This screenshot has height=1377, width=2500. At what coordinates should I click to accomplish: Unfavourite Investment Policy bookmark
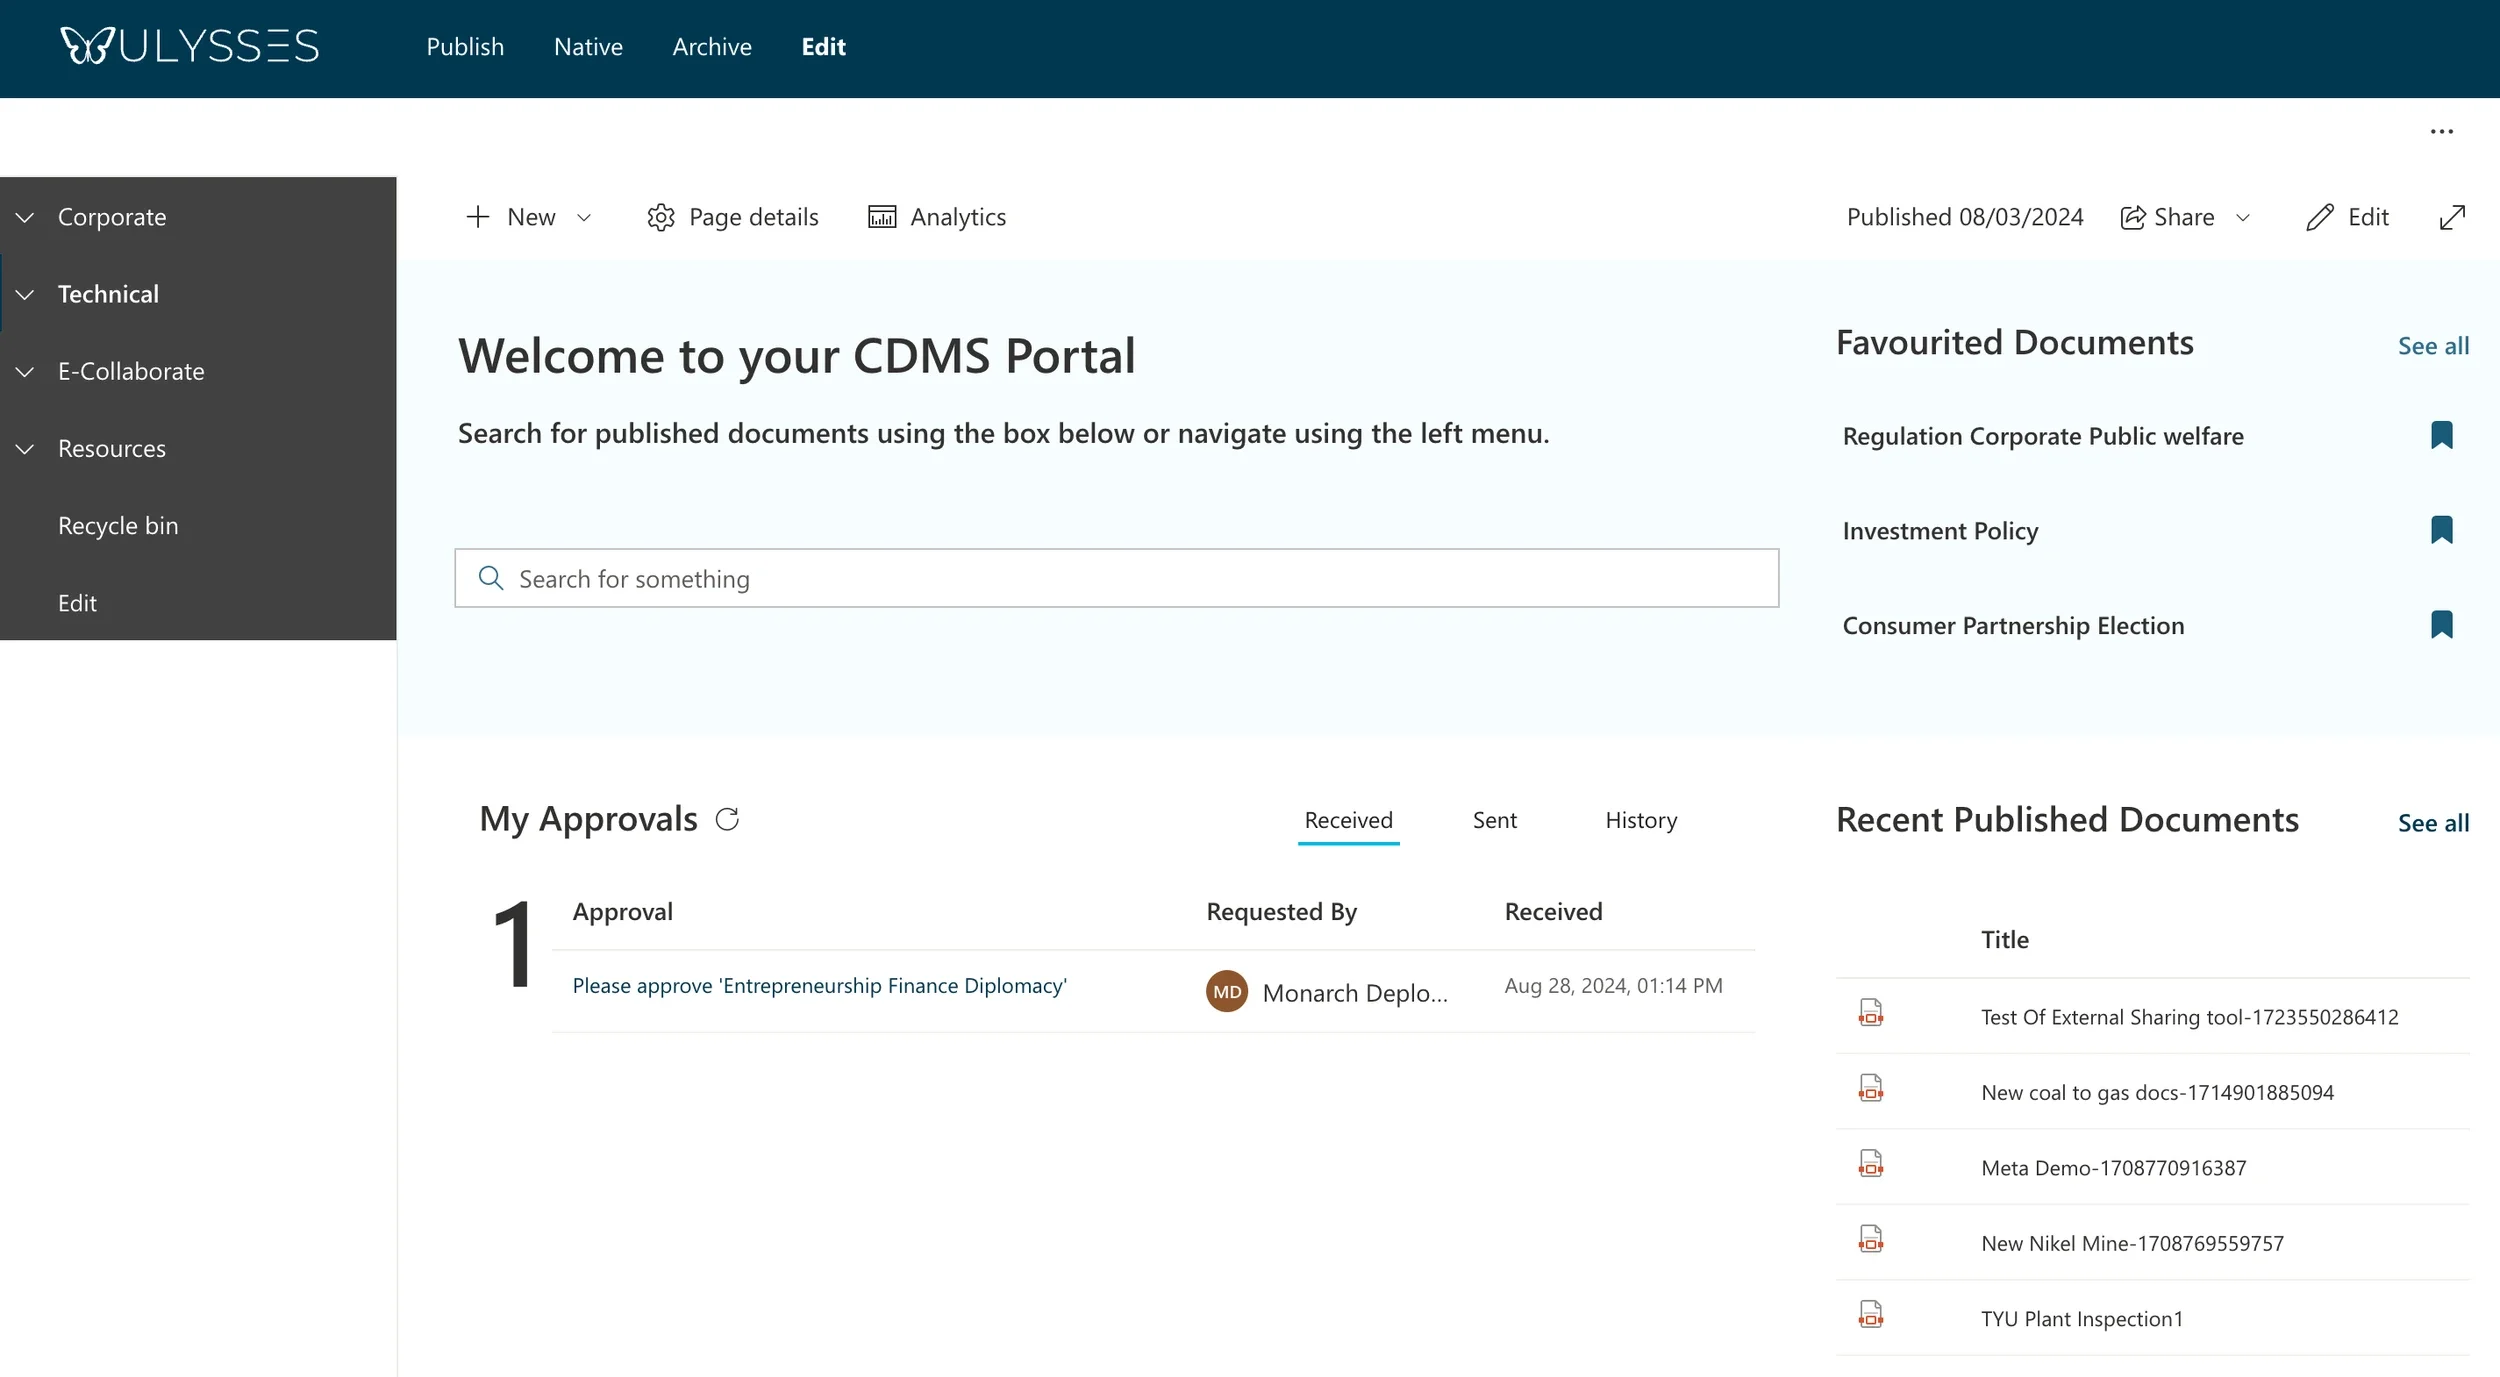click(x=2441, y=530)
